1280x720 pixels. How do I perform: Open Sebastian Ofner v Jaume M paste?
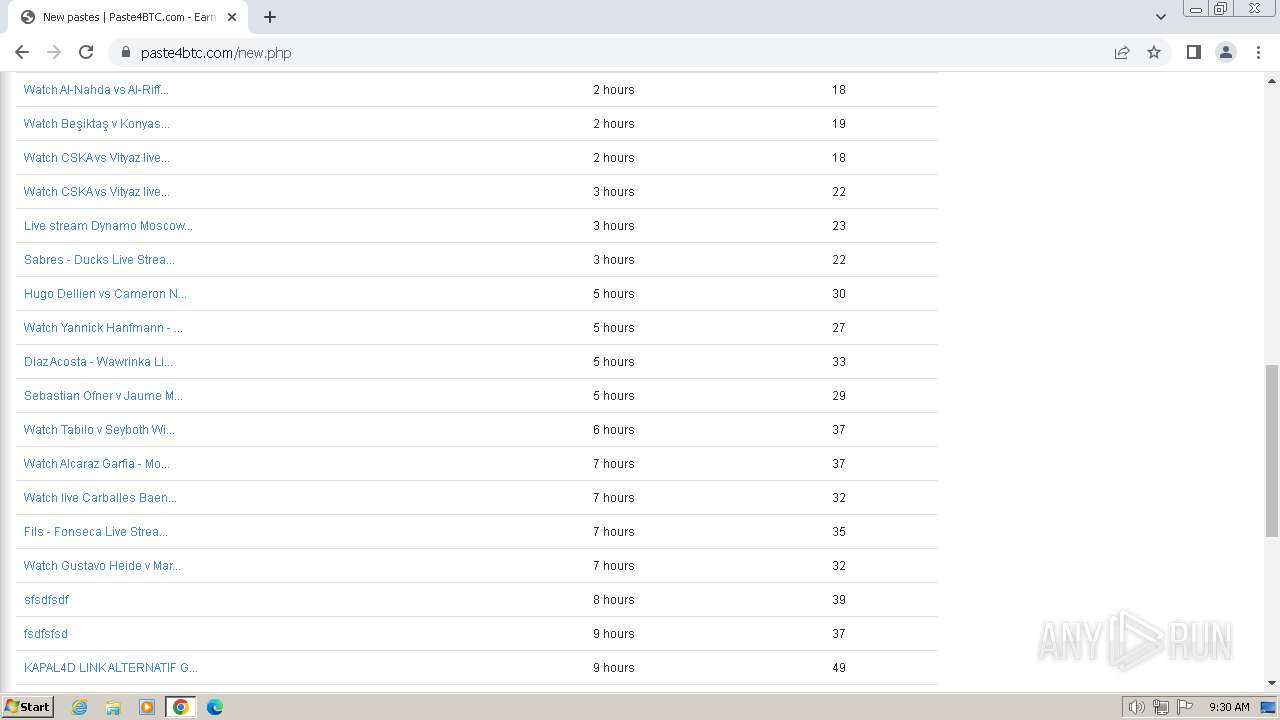(103, 396)
